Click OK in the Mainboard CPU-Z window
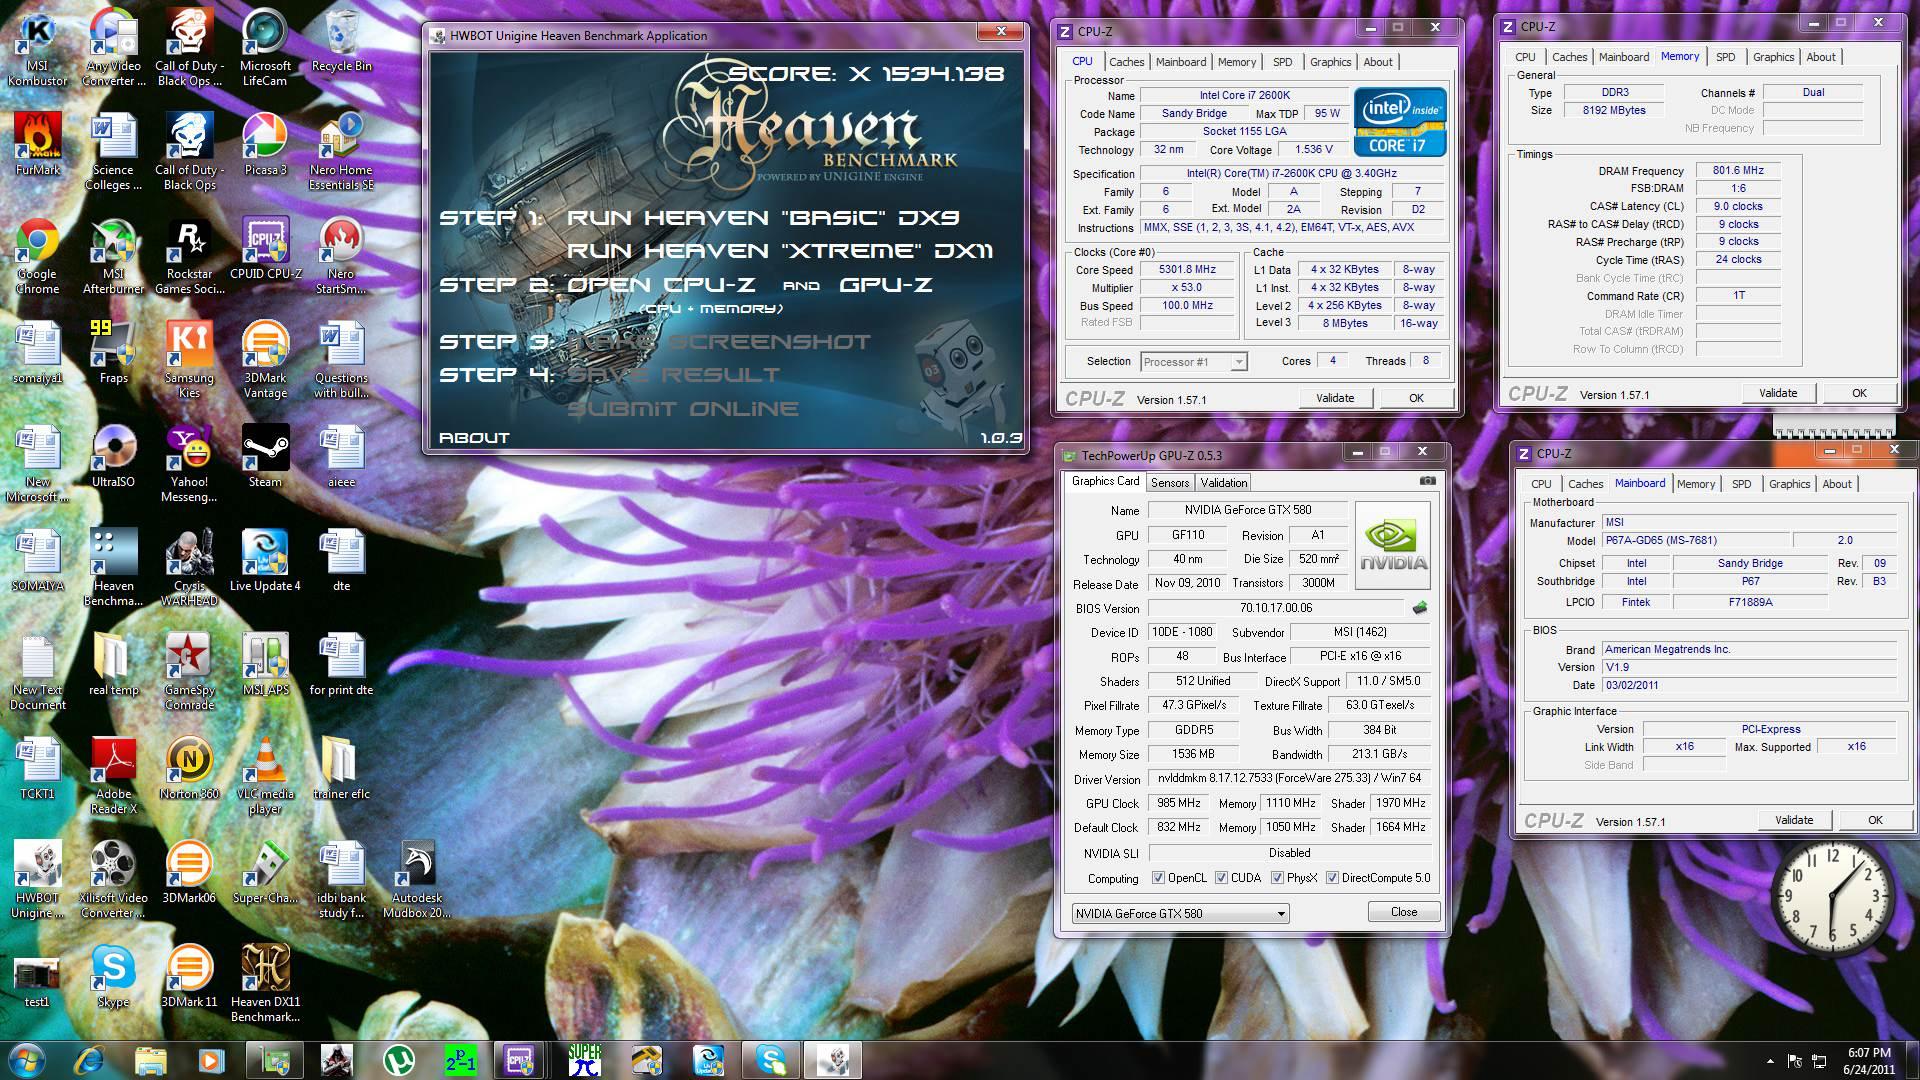Screen dimensions: 1920x1080 1875,820
